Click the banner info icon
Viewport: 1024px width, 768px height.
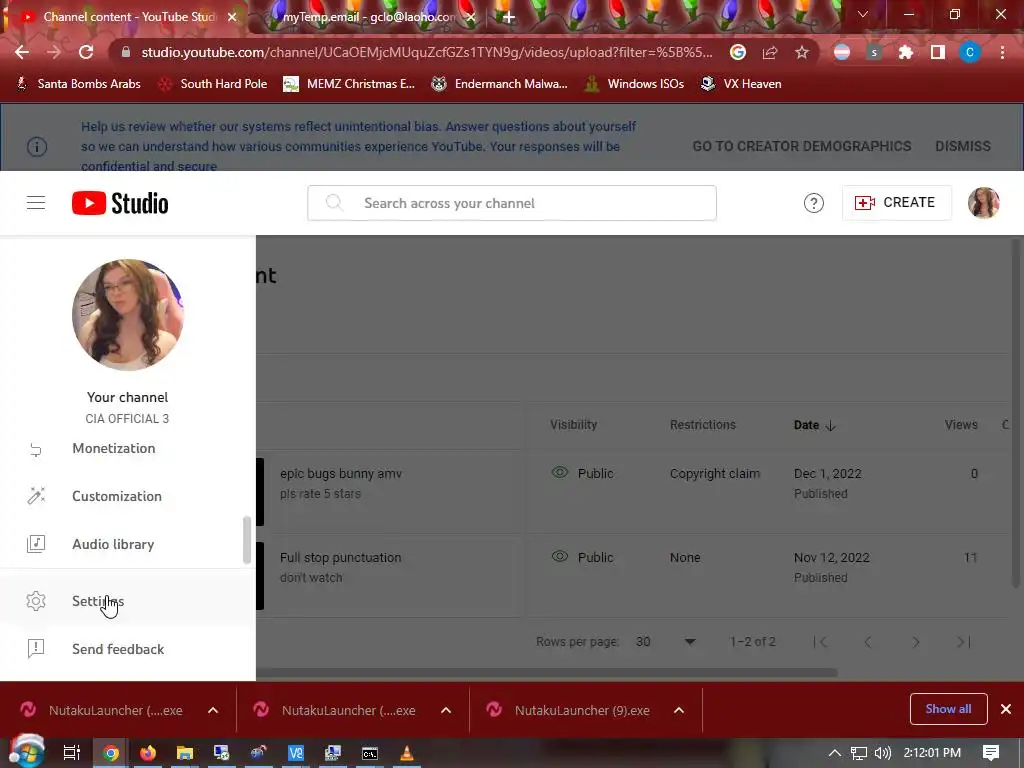[x=37, y=146]
